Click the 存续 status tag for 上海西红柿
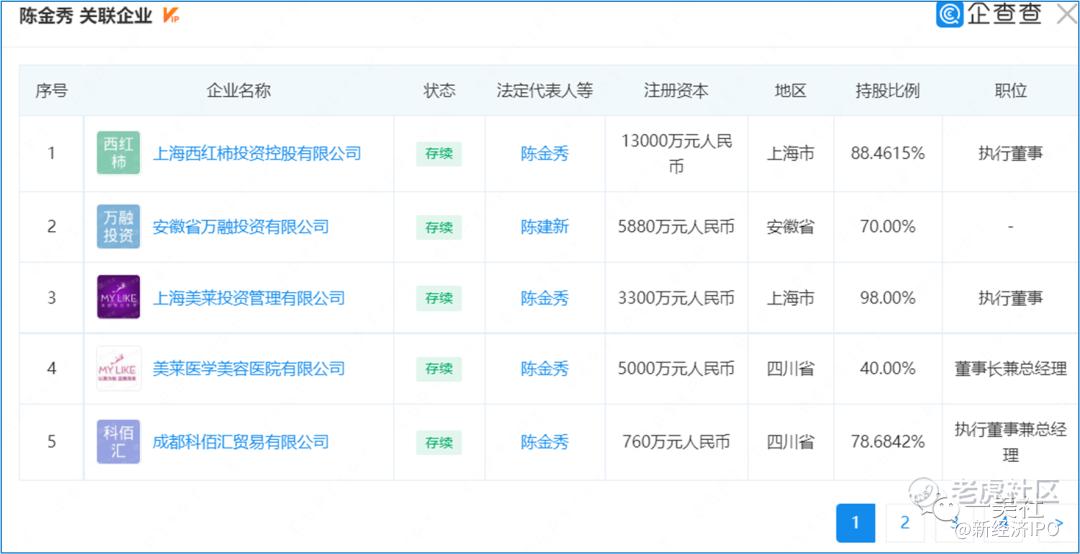This screenshot has height=554, width=1080. click(x=439, y=154)
